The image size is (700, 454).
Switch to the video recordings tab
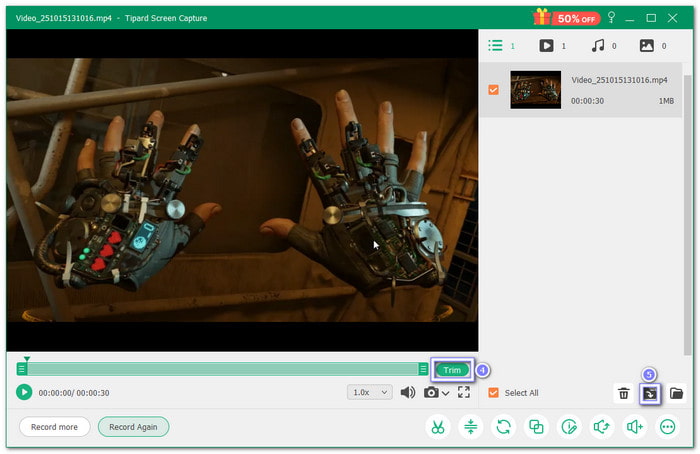pos(547,46)
